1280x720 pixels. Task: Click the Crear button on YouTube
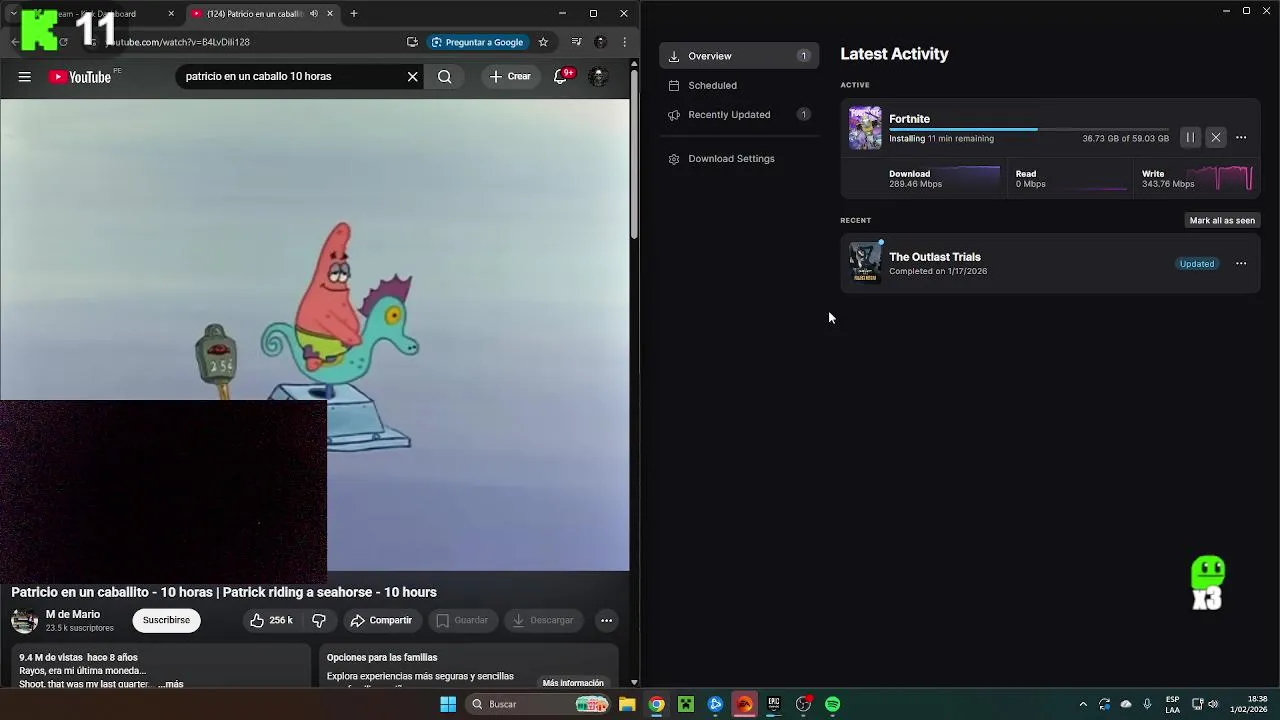pyautogui.click(x=511, y=77)
